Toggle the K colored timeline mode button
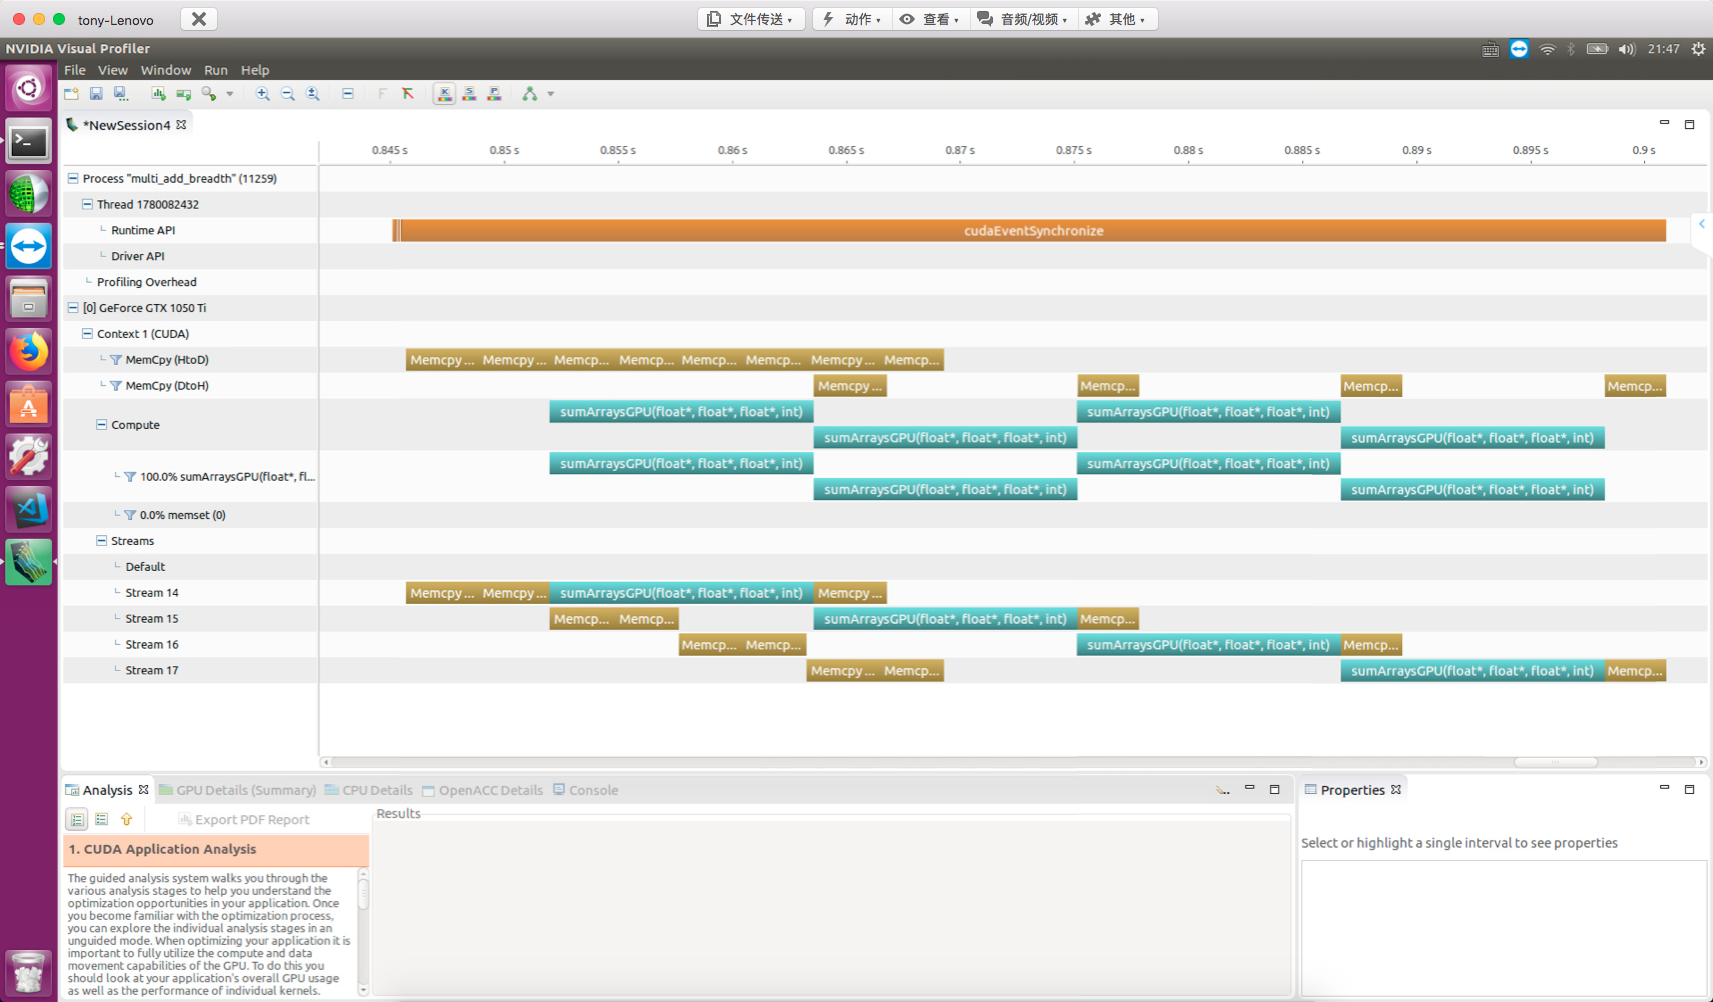The width and height of the screenshot is (1713, 1002). click(444, 94)
